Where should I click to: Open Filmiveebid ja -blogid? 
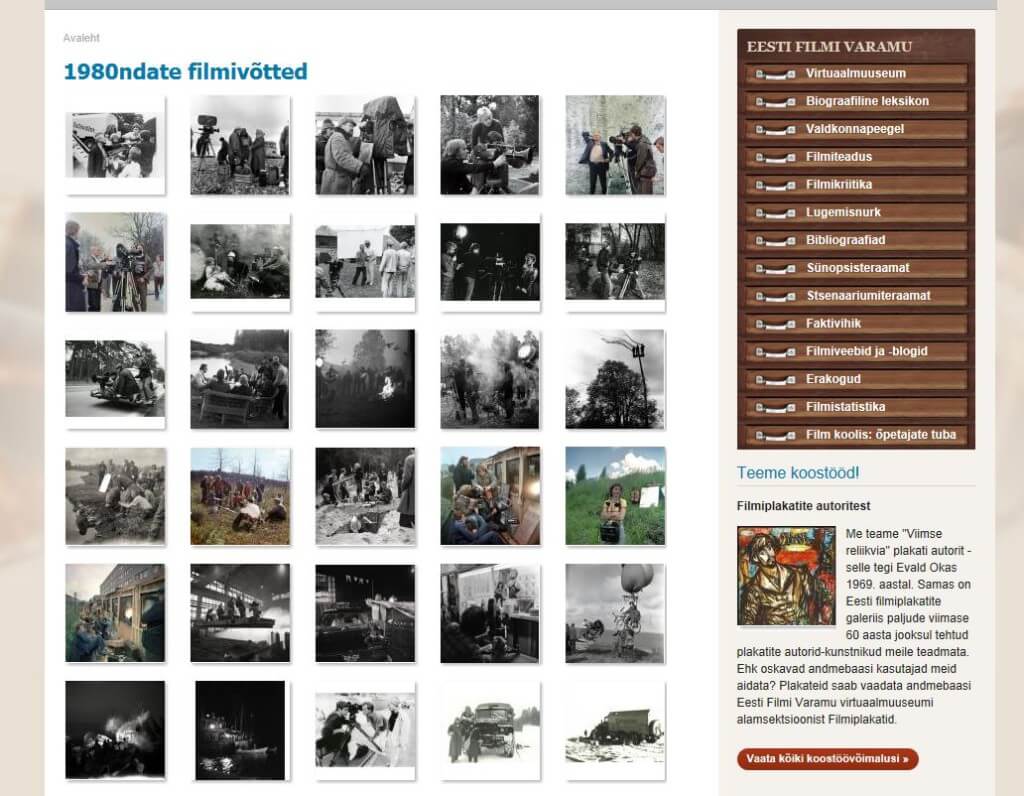(x=856, y=351)
